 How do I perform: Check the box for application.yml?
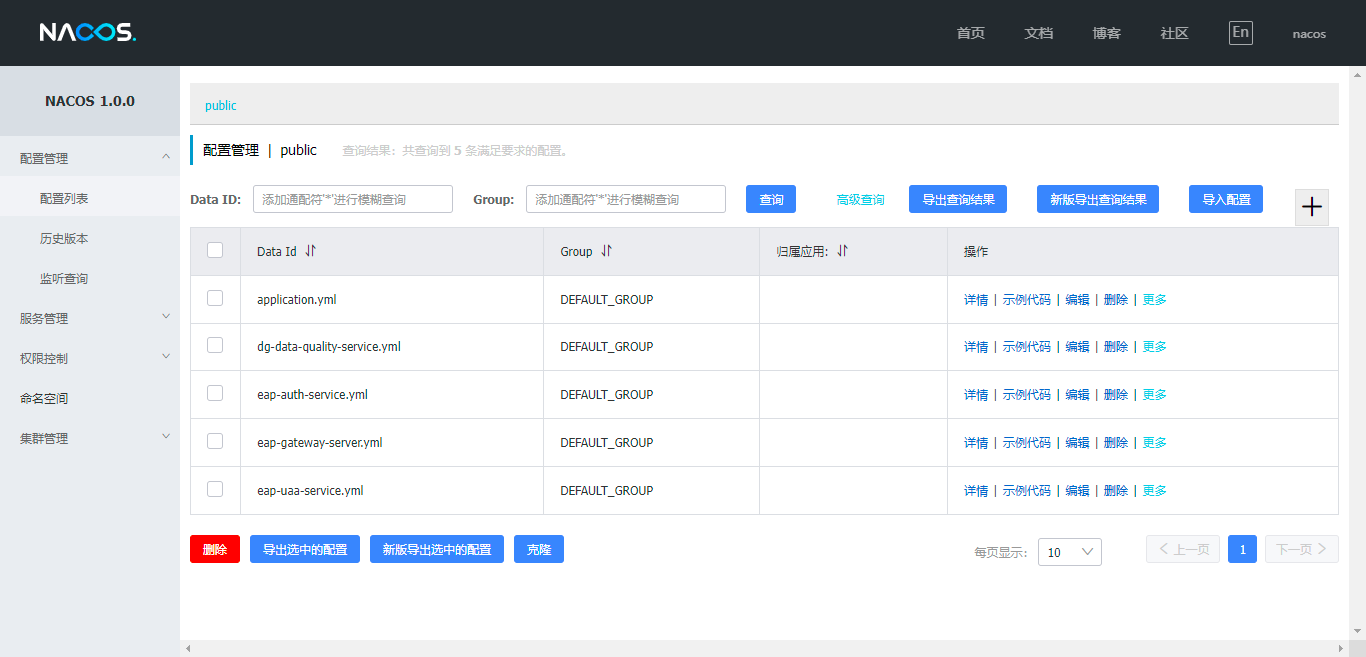point(215,298)
